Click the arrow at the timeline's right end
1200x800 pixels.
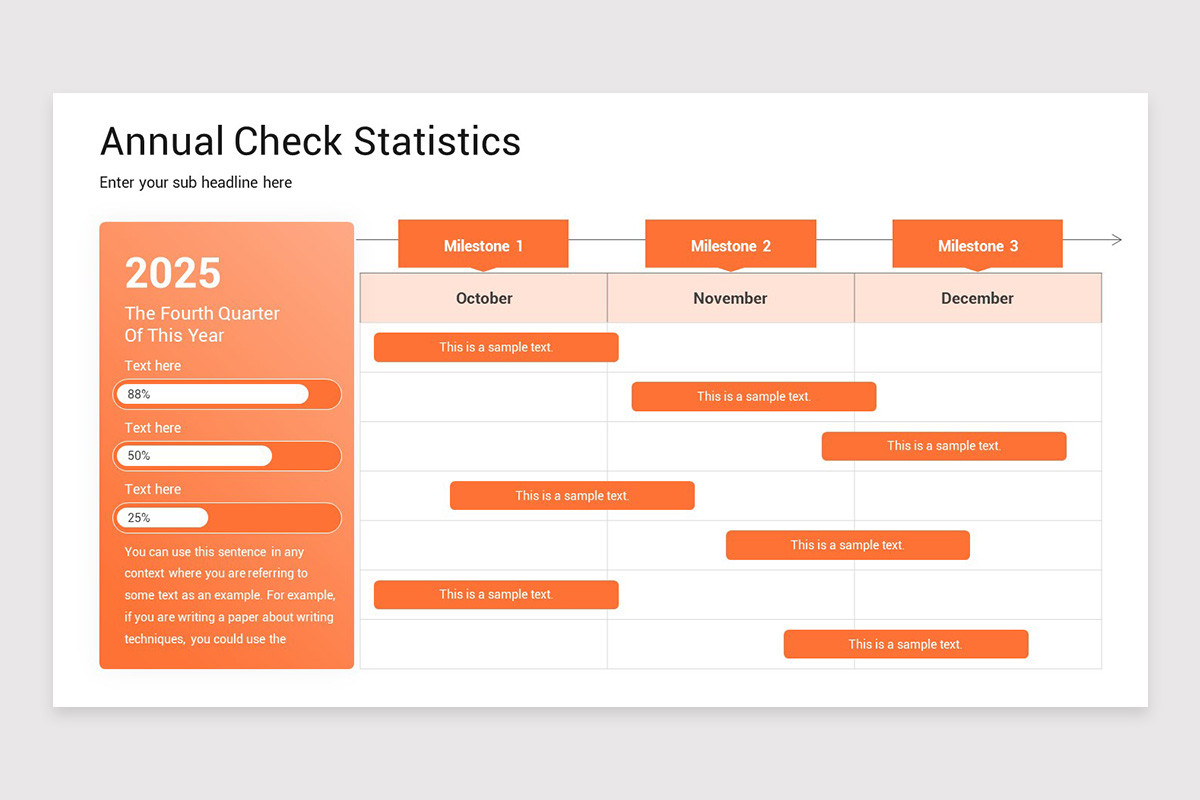click(1113, 239)
